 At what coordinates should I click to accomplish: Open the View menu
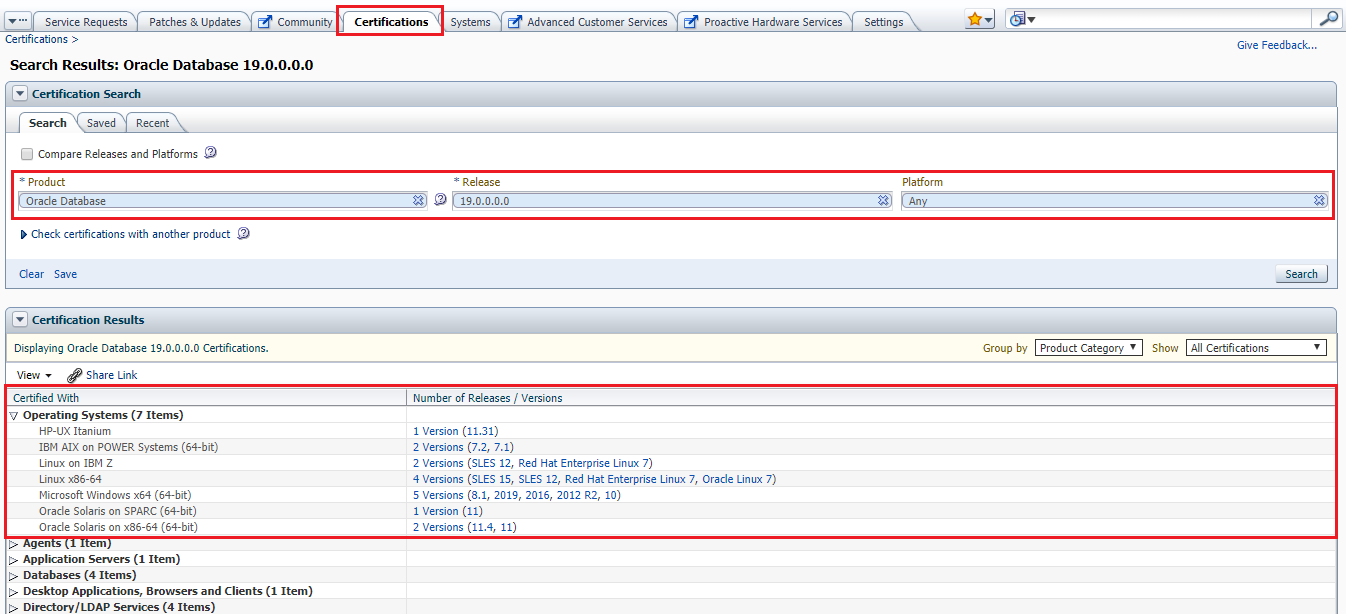(34, 375)
